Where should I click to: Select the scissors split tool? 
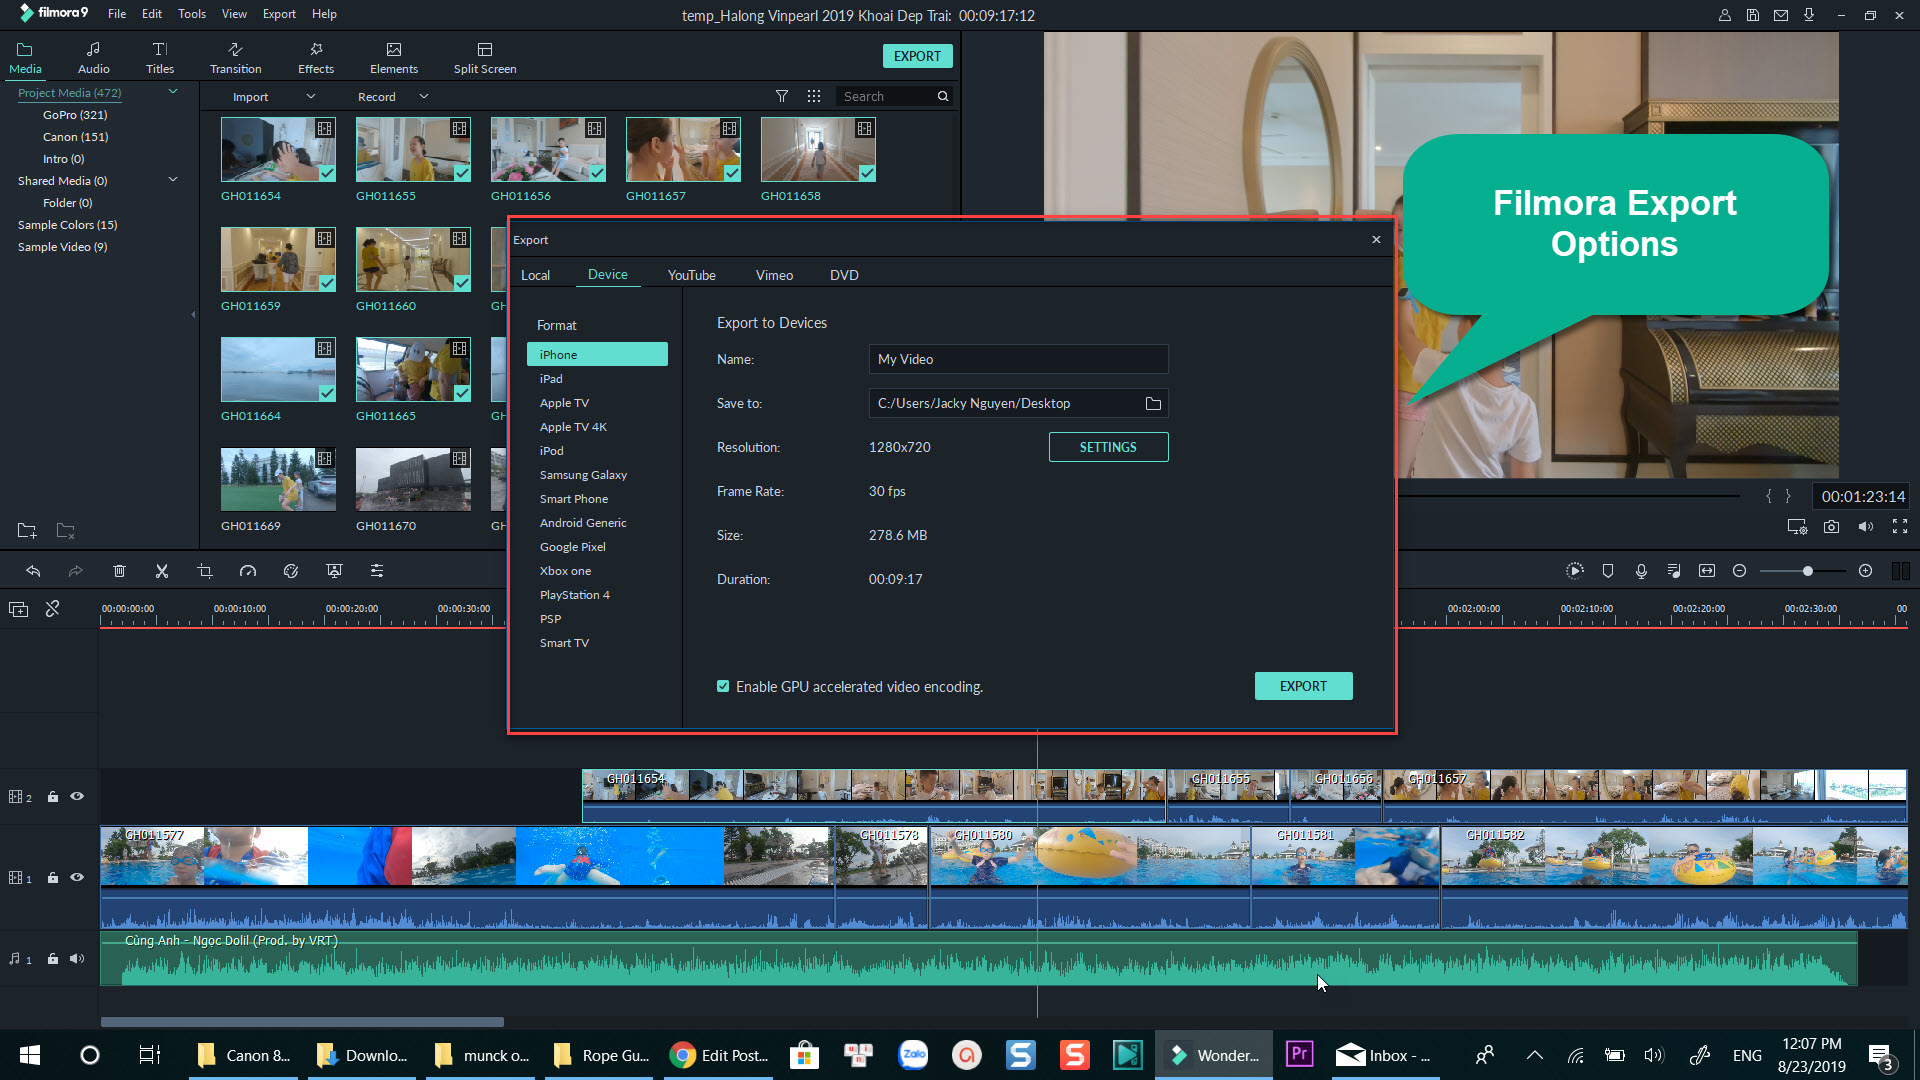pyautogui.click(x=162, y=571)
